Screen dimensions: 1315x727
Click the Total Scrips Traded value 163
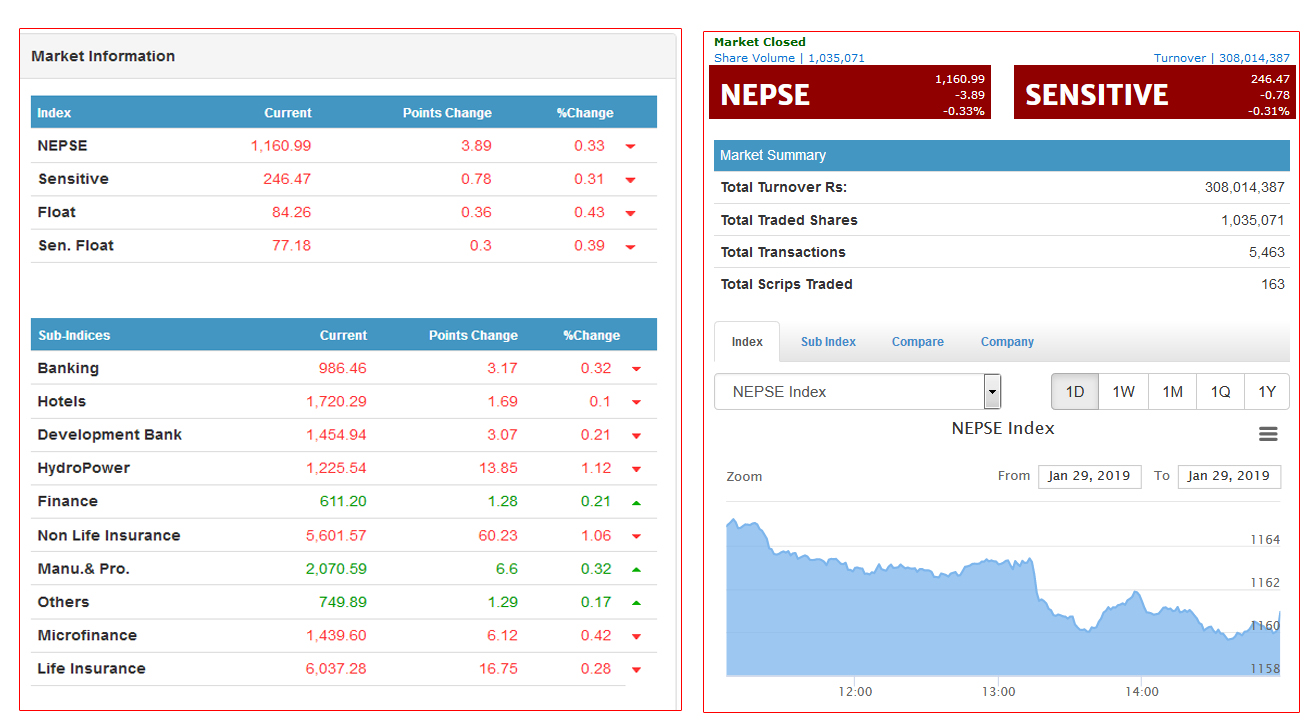pos(1273,284)
